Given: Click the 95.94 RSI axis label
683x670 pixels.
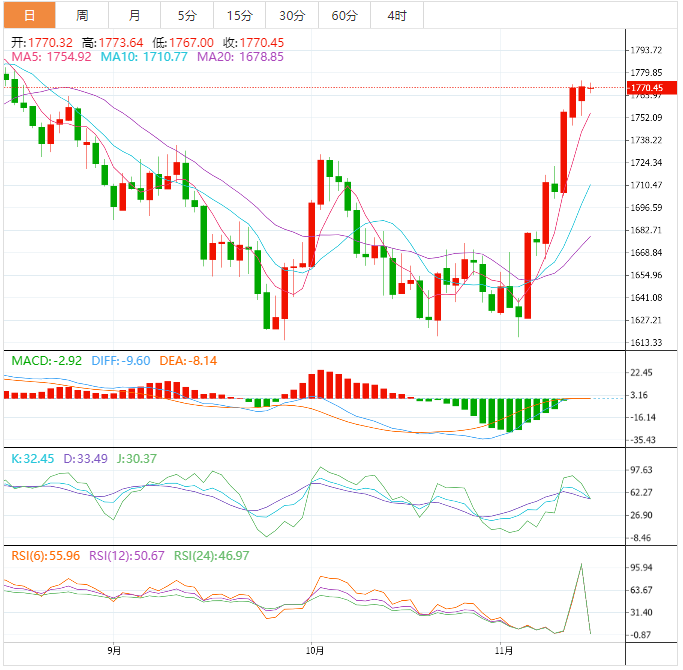Looking at the screenshot, I should click(x=642, y=568).
